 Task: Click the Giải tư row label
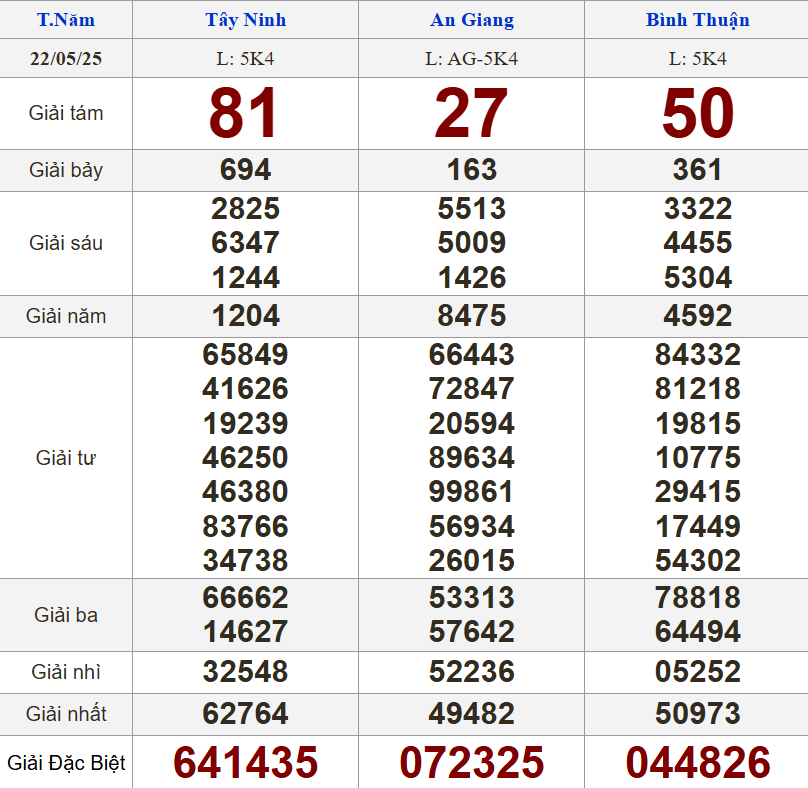point(66,458)
